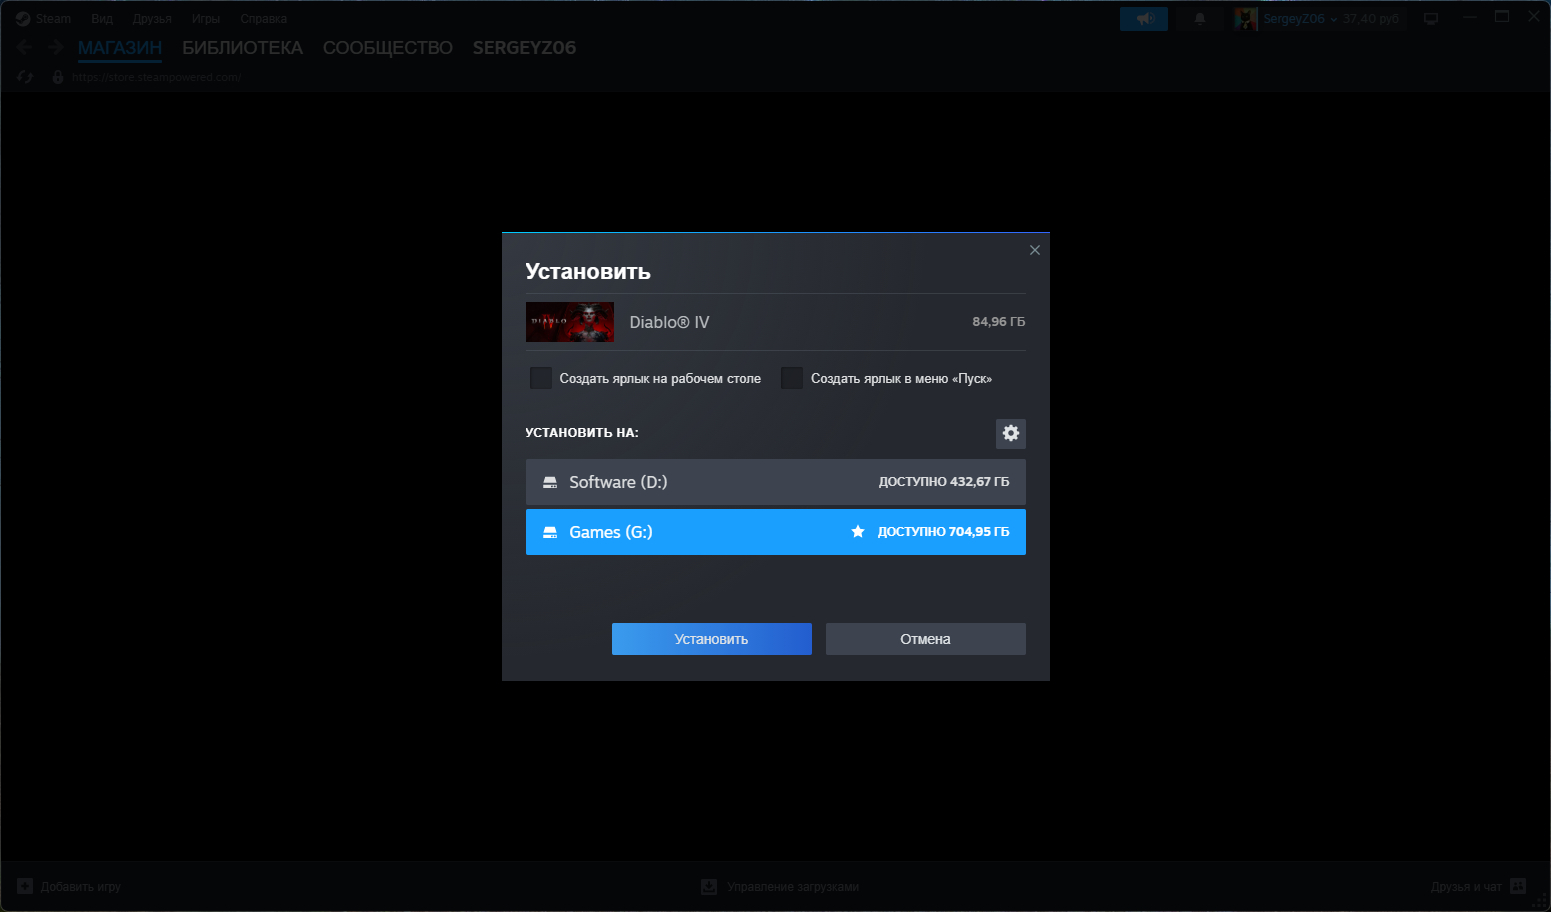Click the Steam logo icon

[23, 19]
